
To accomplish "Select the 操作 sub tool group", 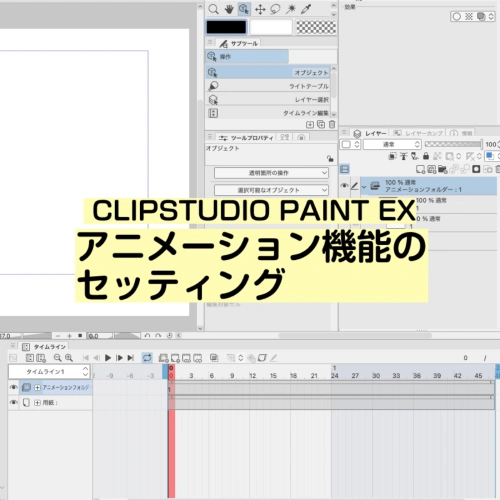I will [x=247, y=56].
